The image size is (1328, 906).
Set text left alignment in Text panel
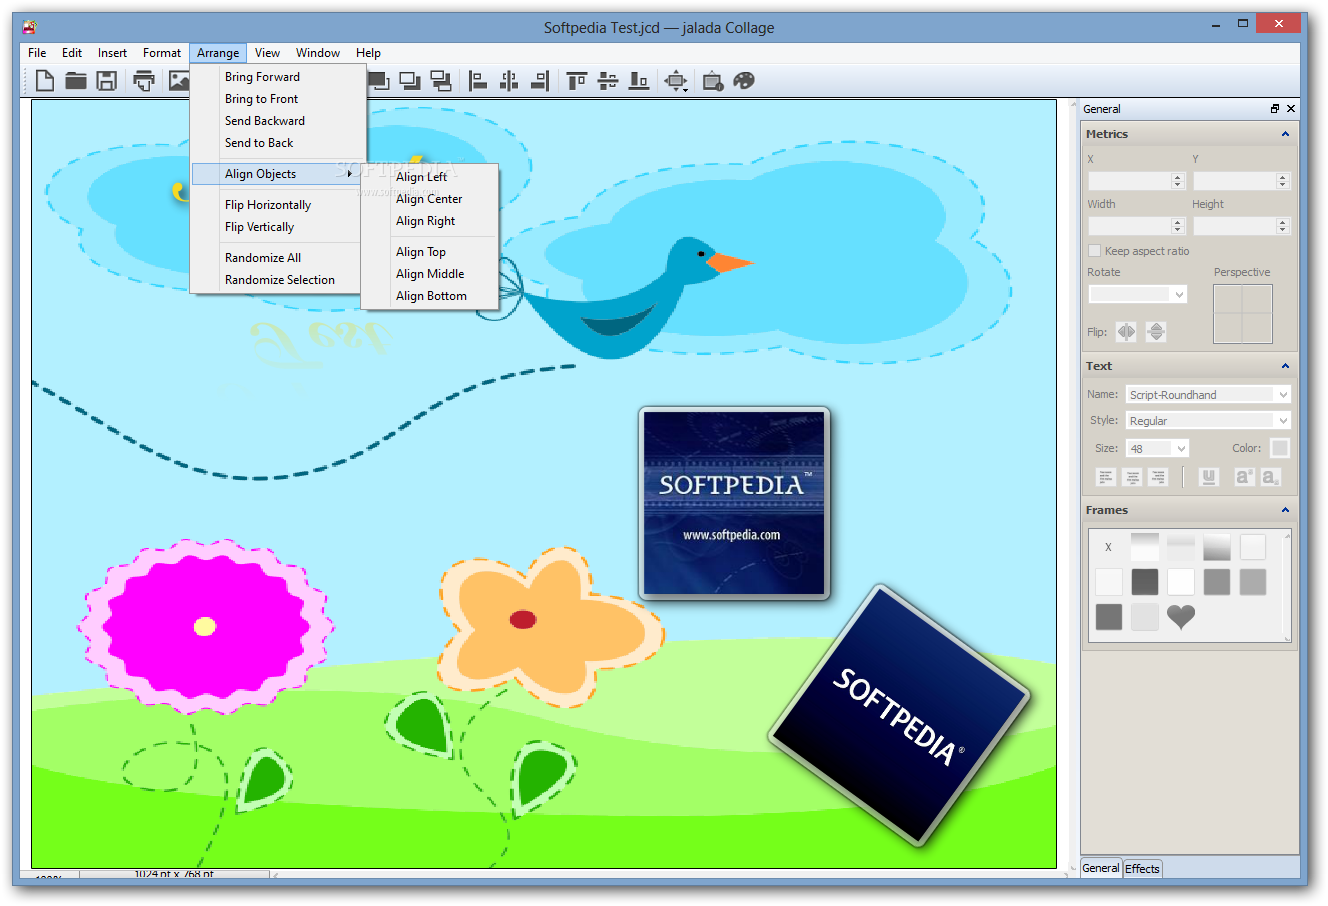(x=1106, y=477)
